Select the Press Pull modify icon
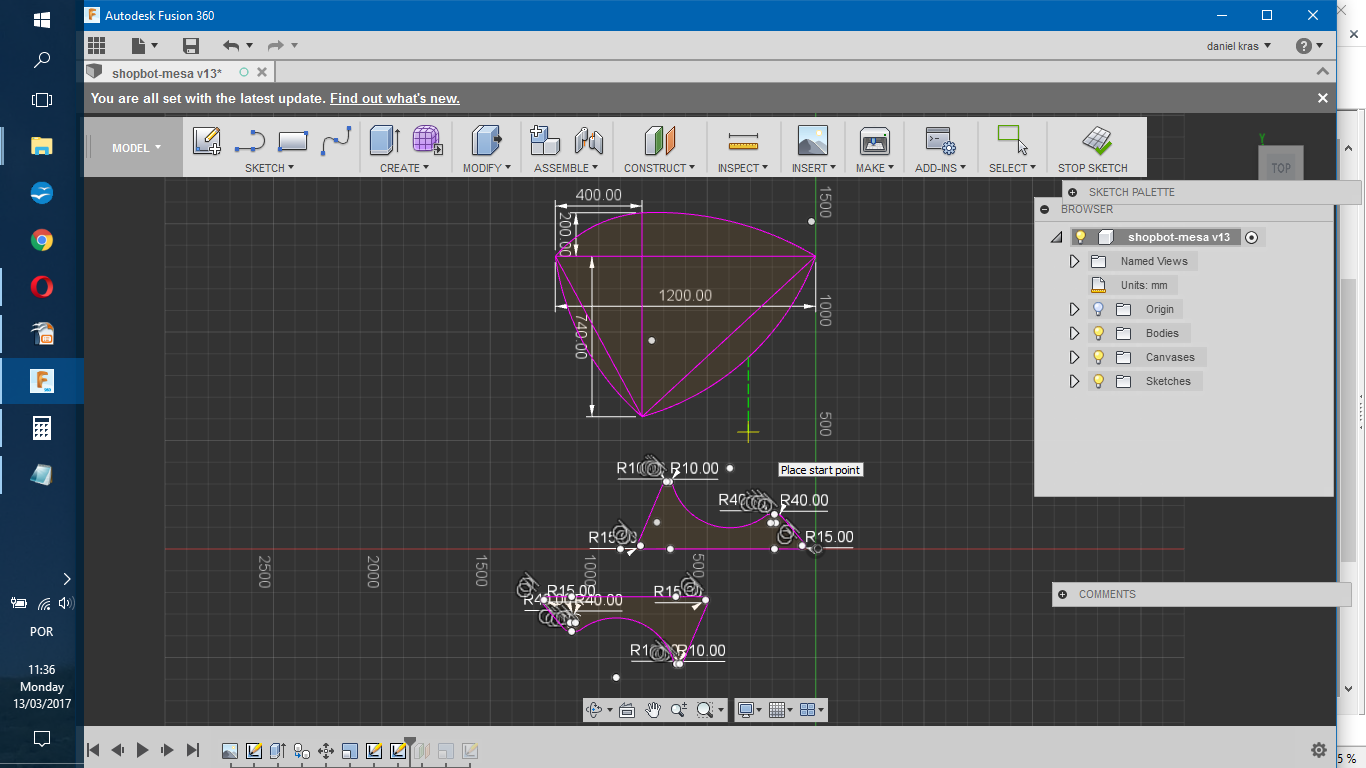This screenshot has height=768, width=1366. click(x=486, y=141)
